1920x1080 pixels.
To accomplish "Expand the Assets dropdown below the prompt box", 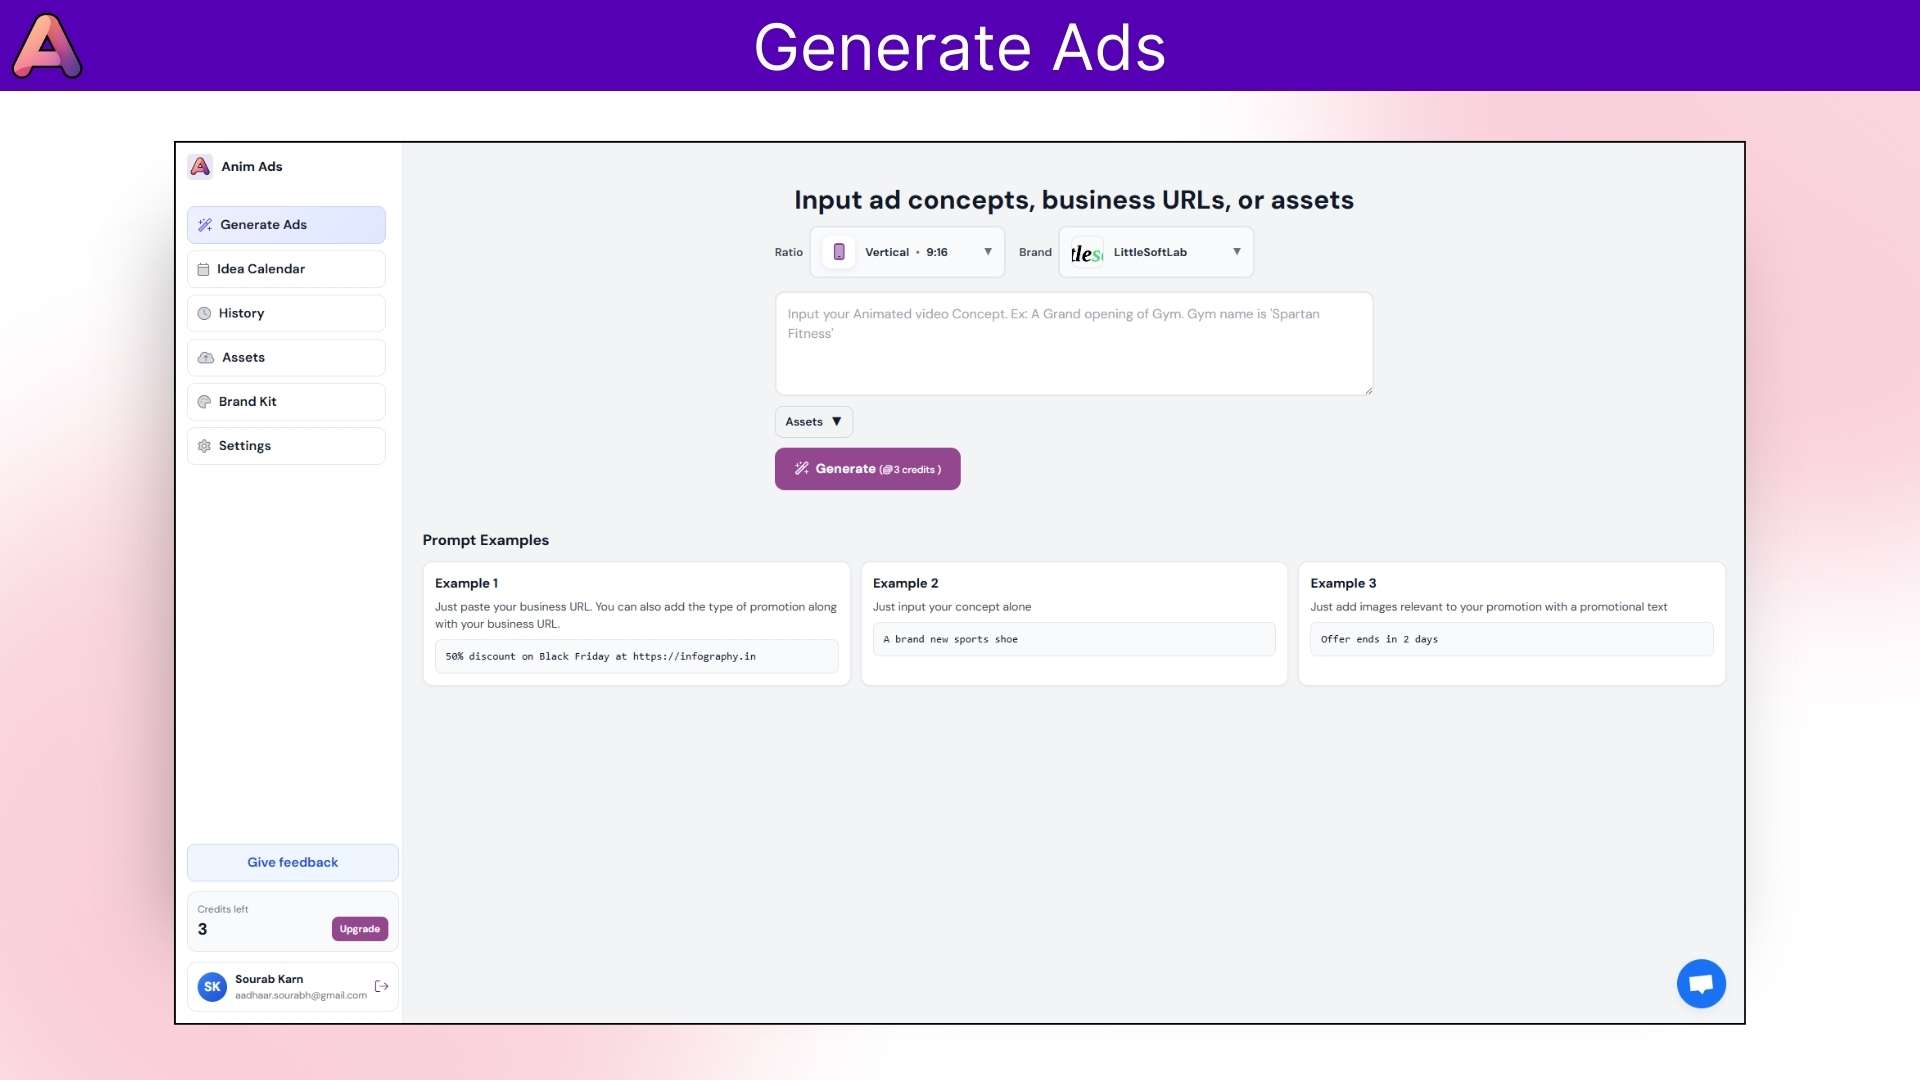I will click(x=813, y=421).
